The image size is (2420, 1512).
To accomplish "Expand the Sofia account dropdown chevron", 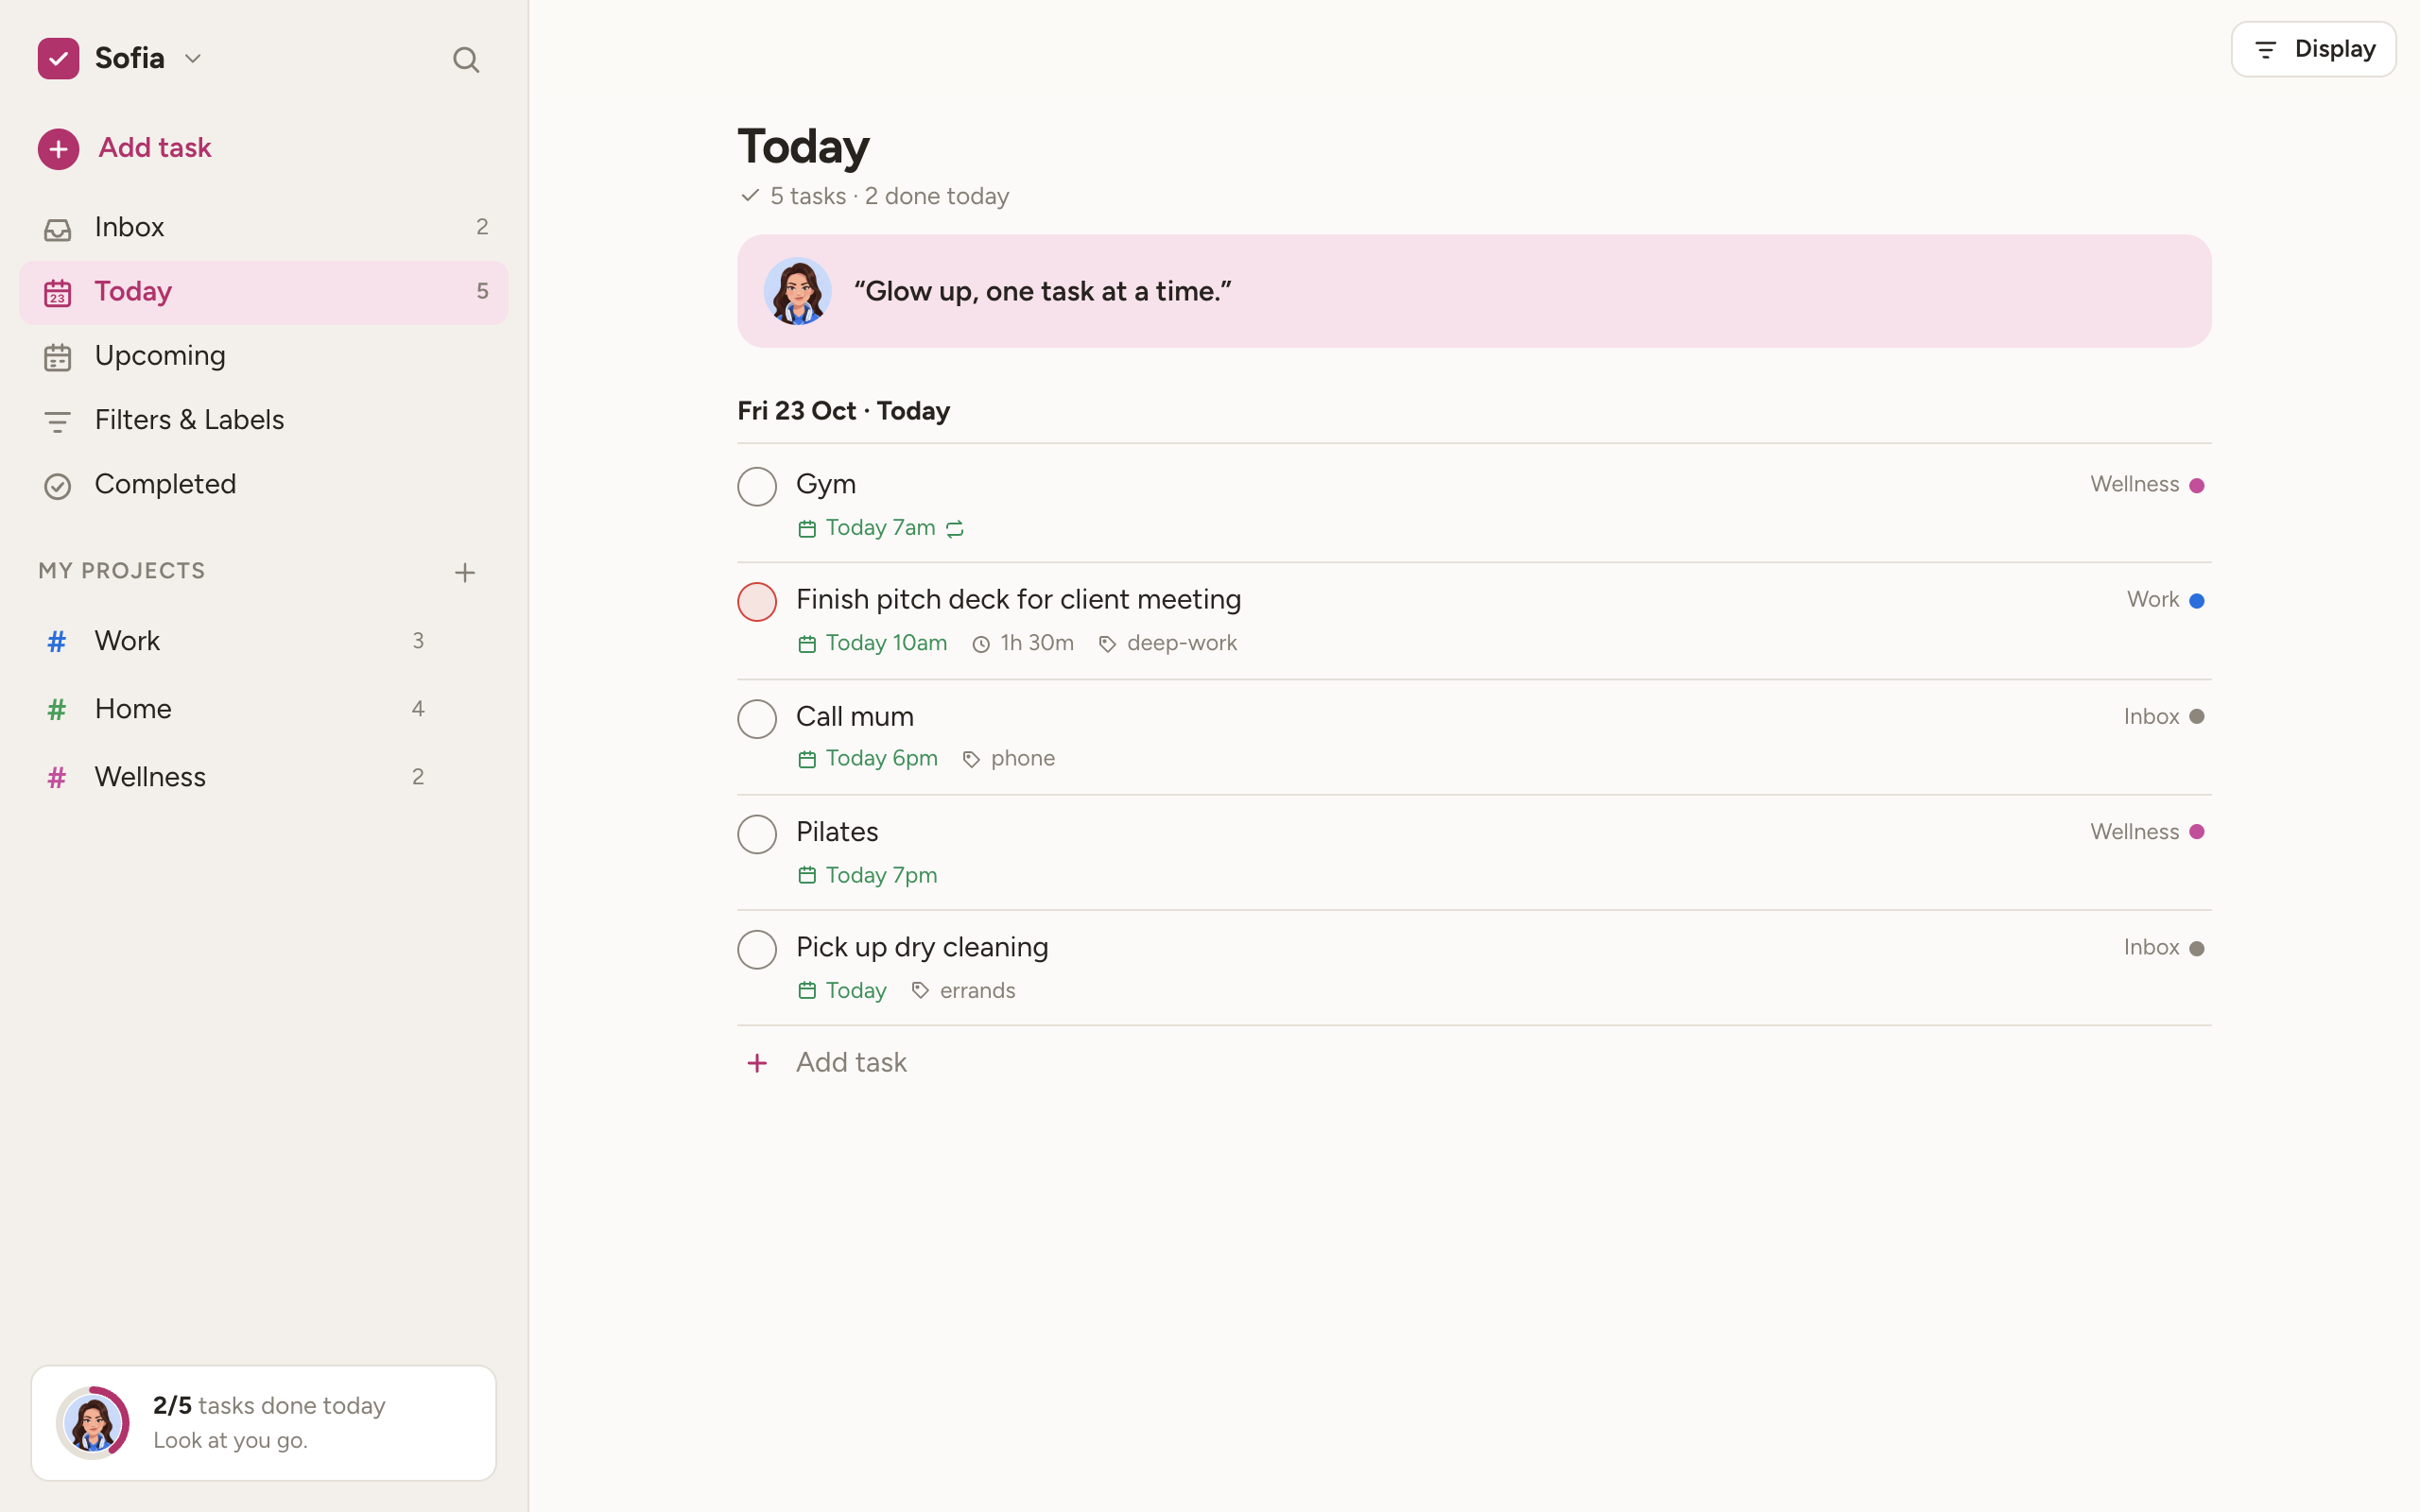I will tap(193, 59).
